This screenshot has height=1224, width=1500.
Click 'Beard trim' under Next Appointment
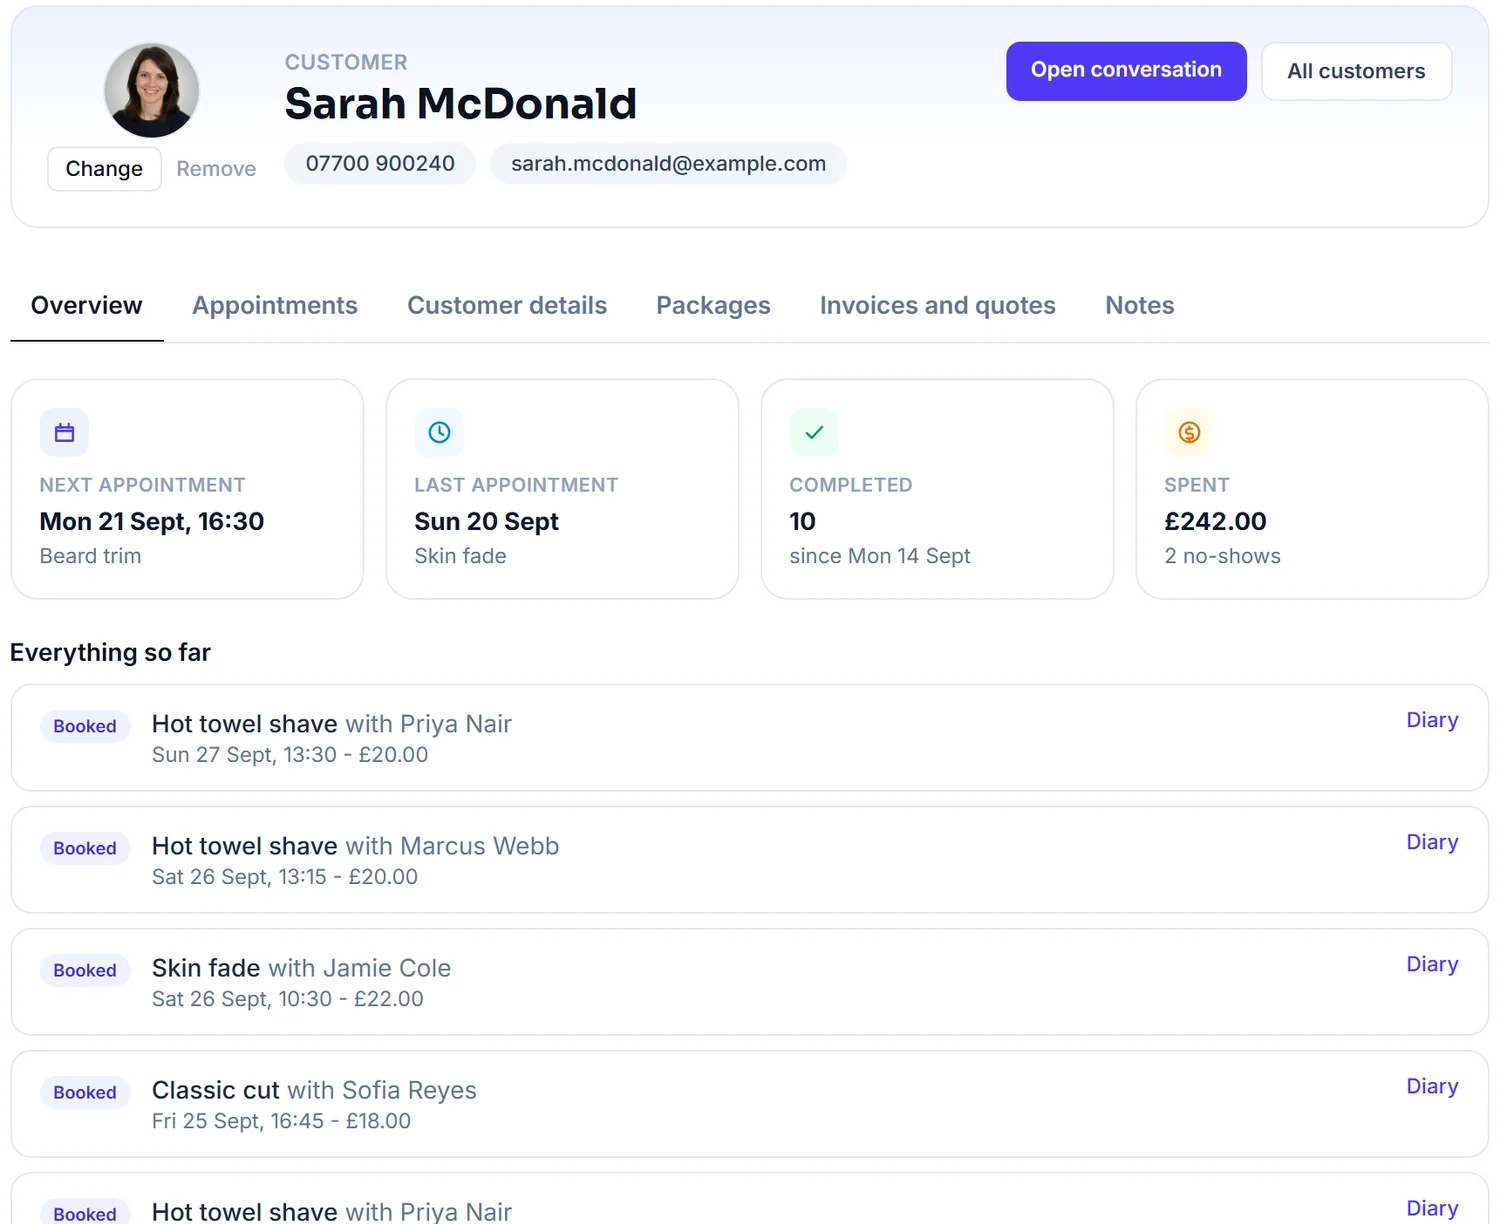point(90,556)
